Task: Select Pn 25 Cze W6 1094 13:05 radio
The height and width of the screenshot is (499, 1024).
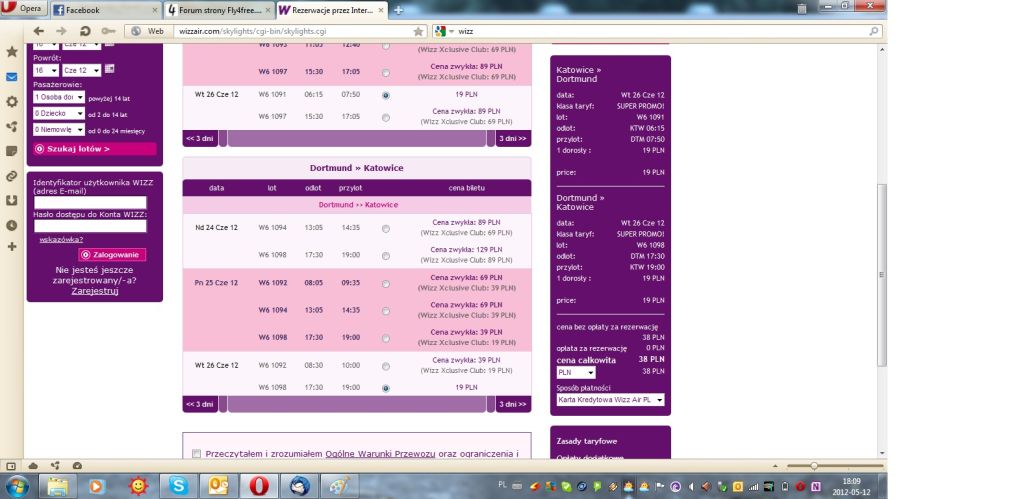Action: pyautogui.click(x=386, y=312)
